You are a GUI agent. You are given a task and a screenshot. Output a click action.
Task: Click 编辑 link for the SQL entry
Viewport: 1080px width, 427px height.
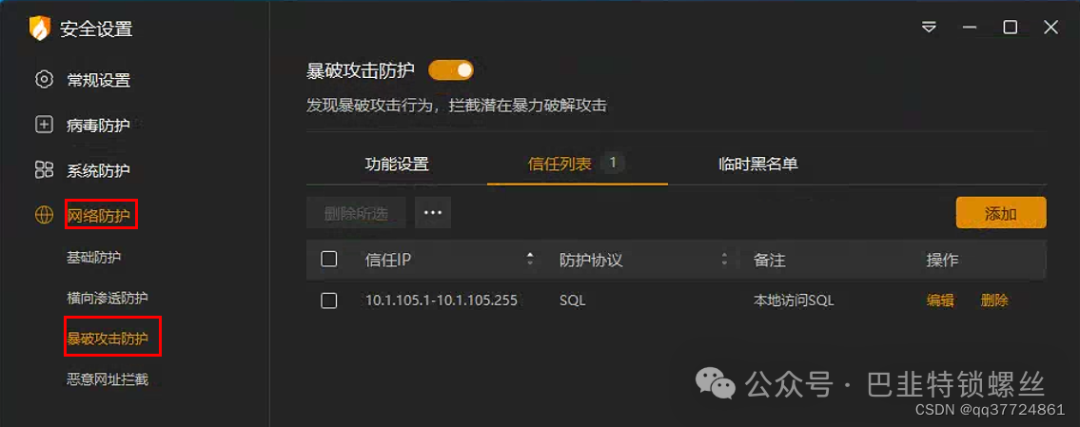tap(940, 300)
